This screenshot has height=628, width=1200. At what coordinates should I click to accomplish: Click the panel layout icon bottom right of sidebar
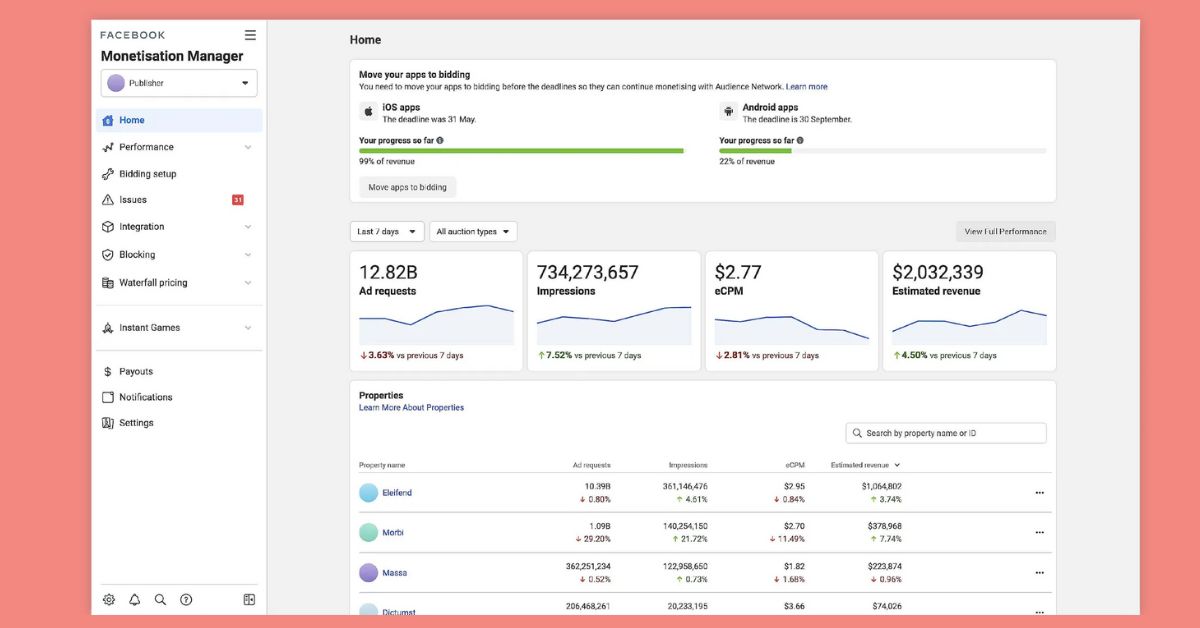249,600
